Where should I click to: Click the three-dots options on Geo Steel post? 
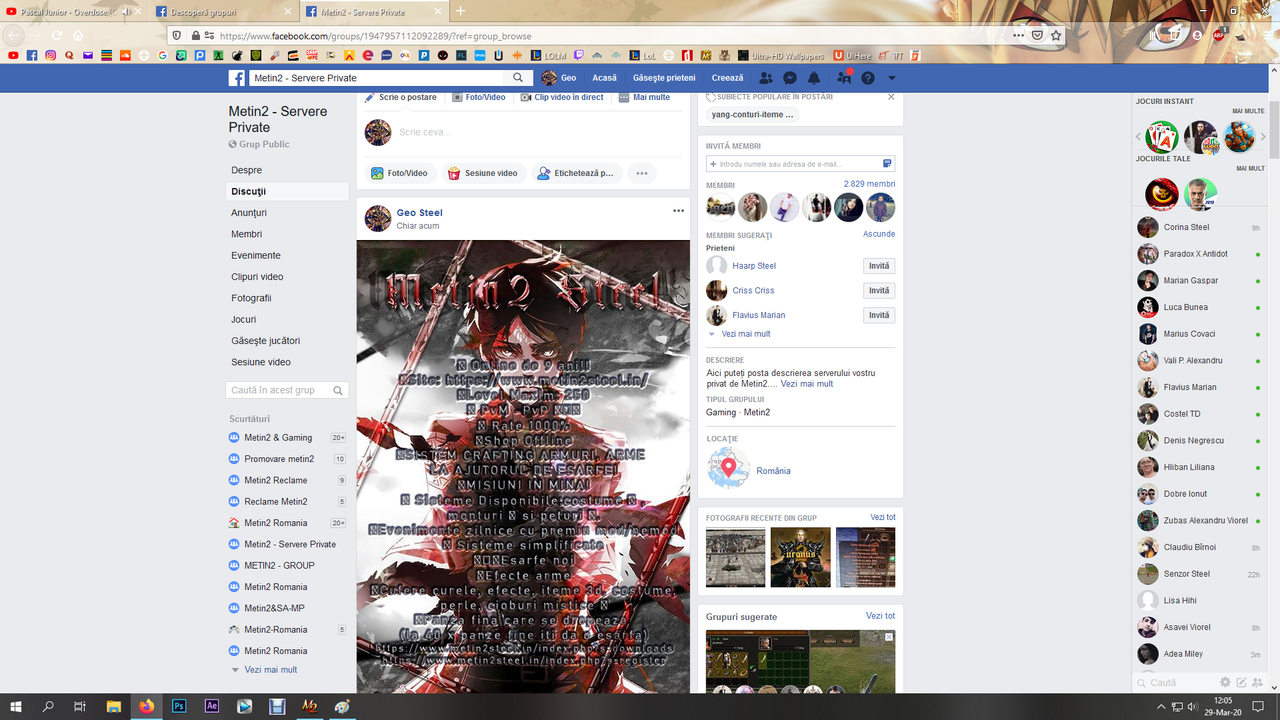678,211
